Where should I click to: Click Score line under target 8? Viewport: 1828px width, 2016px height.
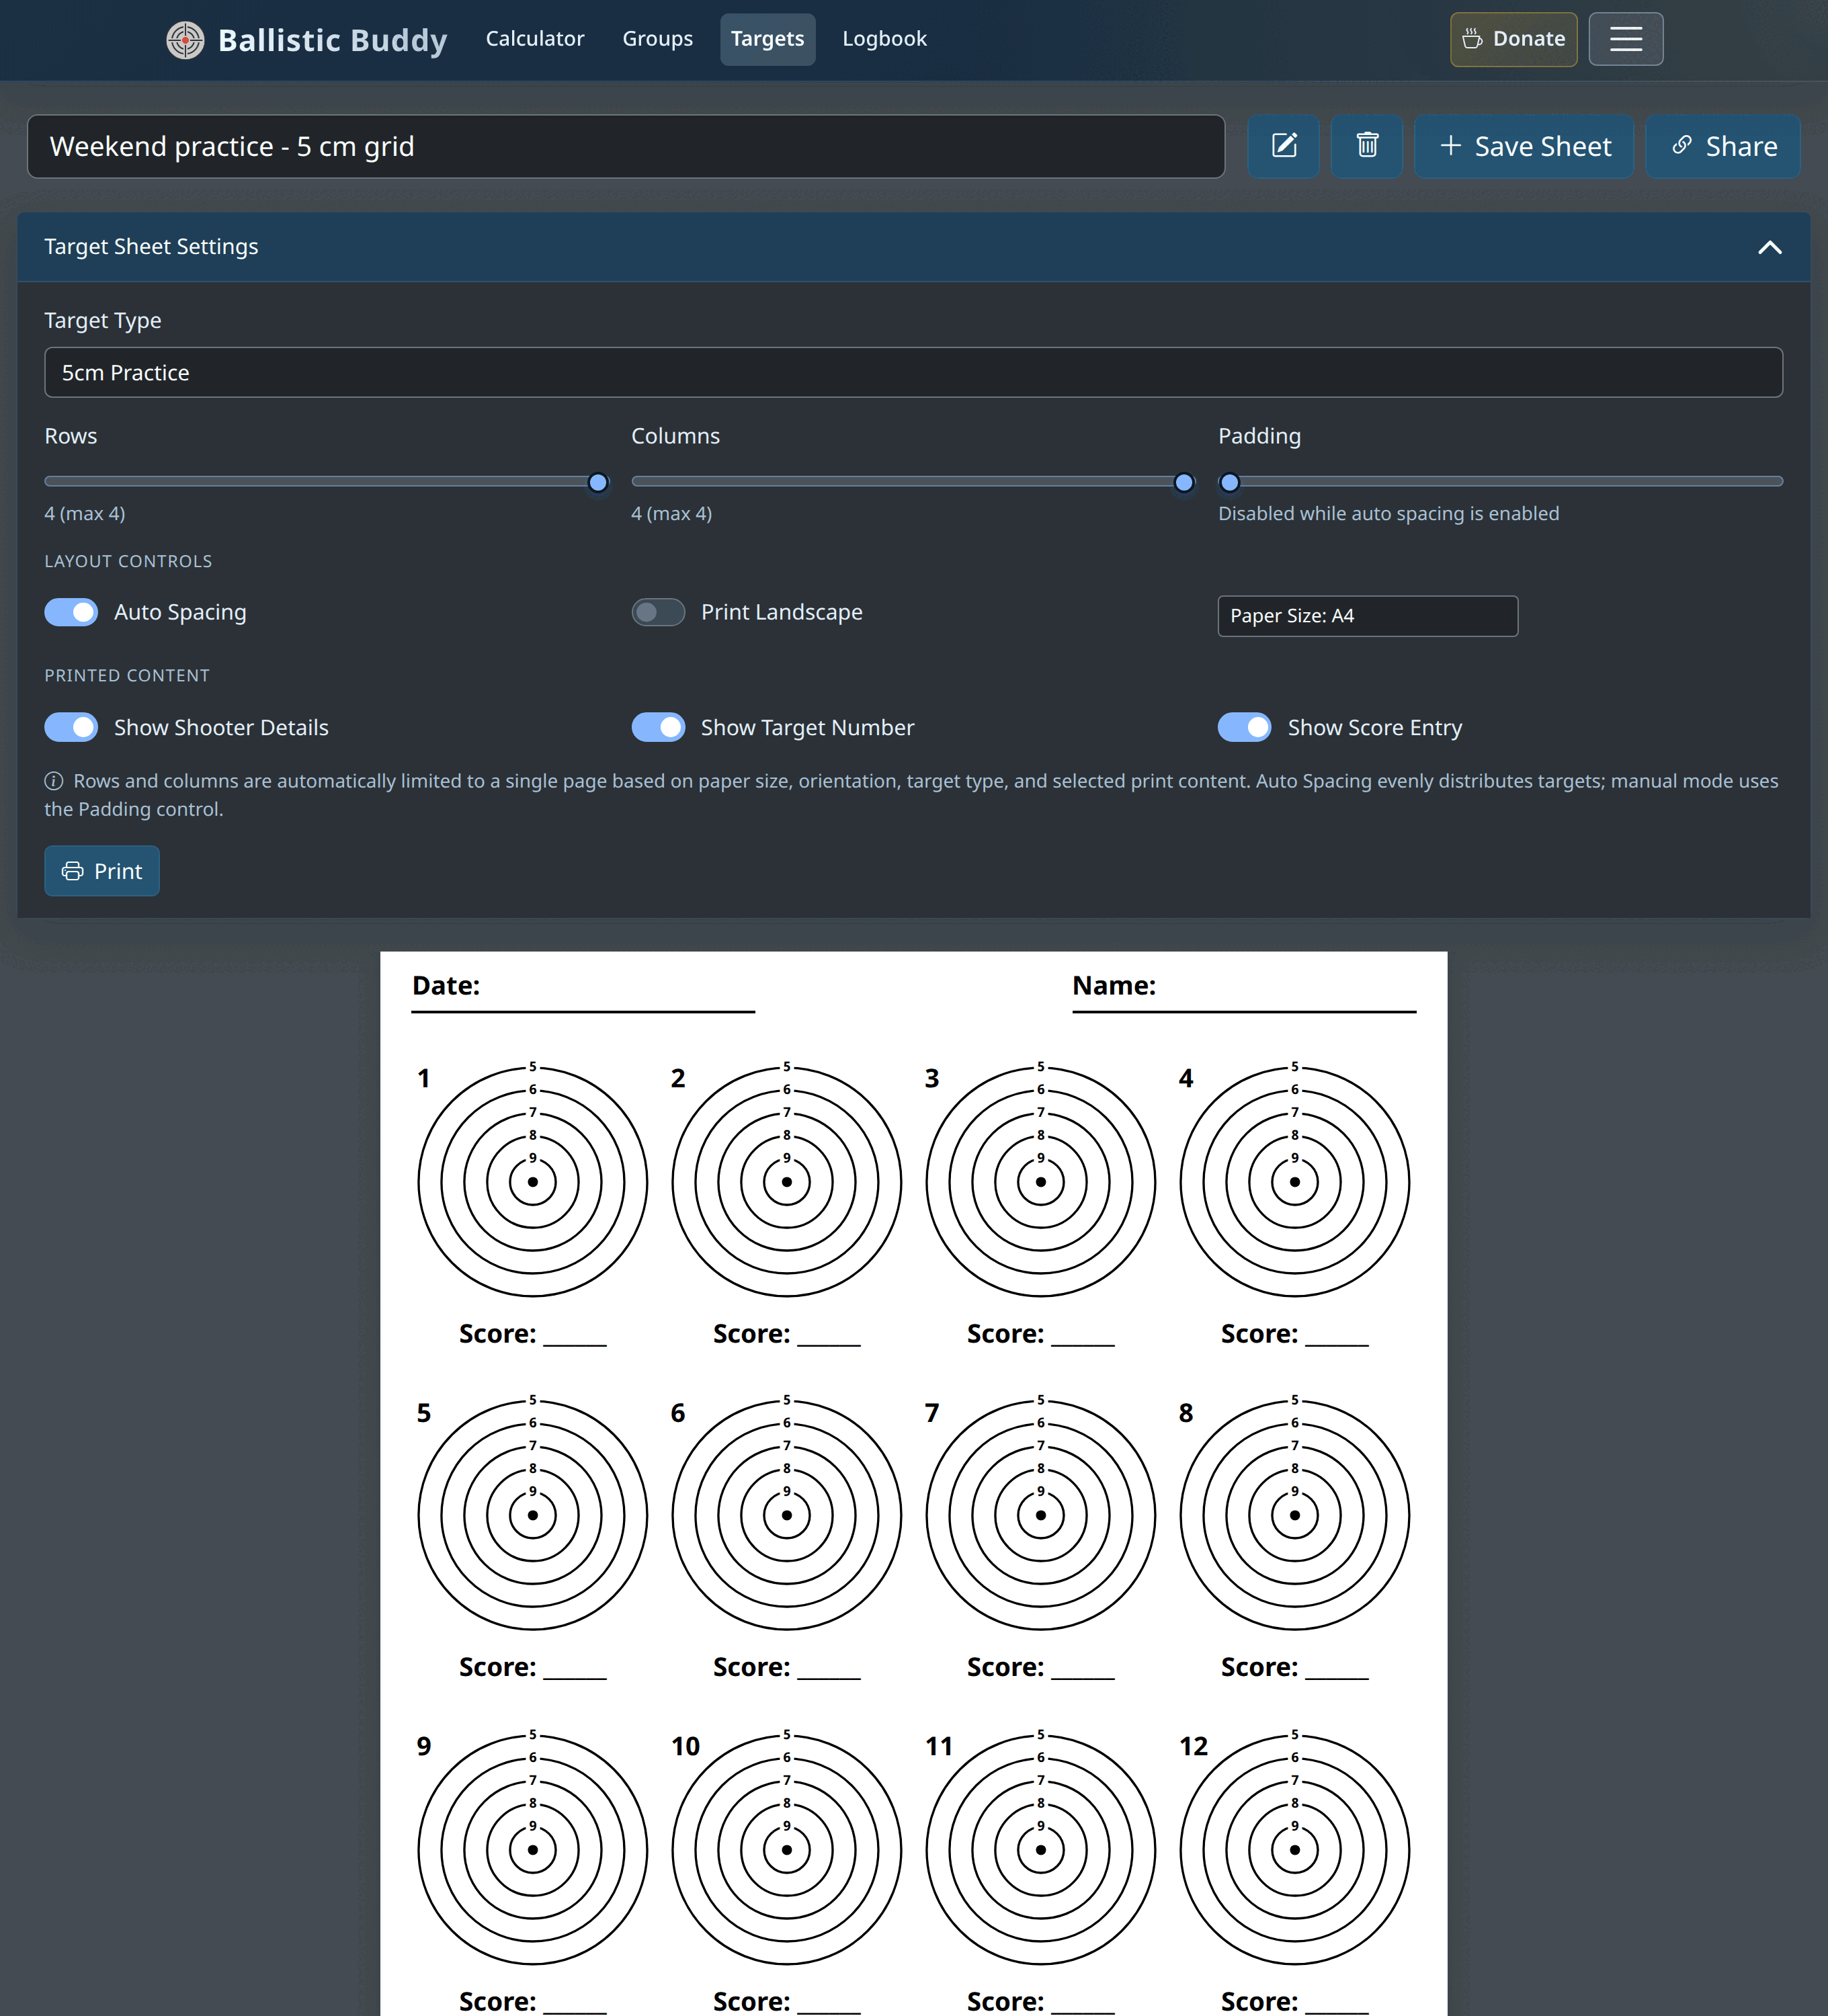pyautogui.click(x=1294, y=1667)
